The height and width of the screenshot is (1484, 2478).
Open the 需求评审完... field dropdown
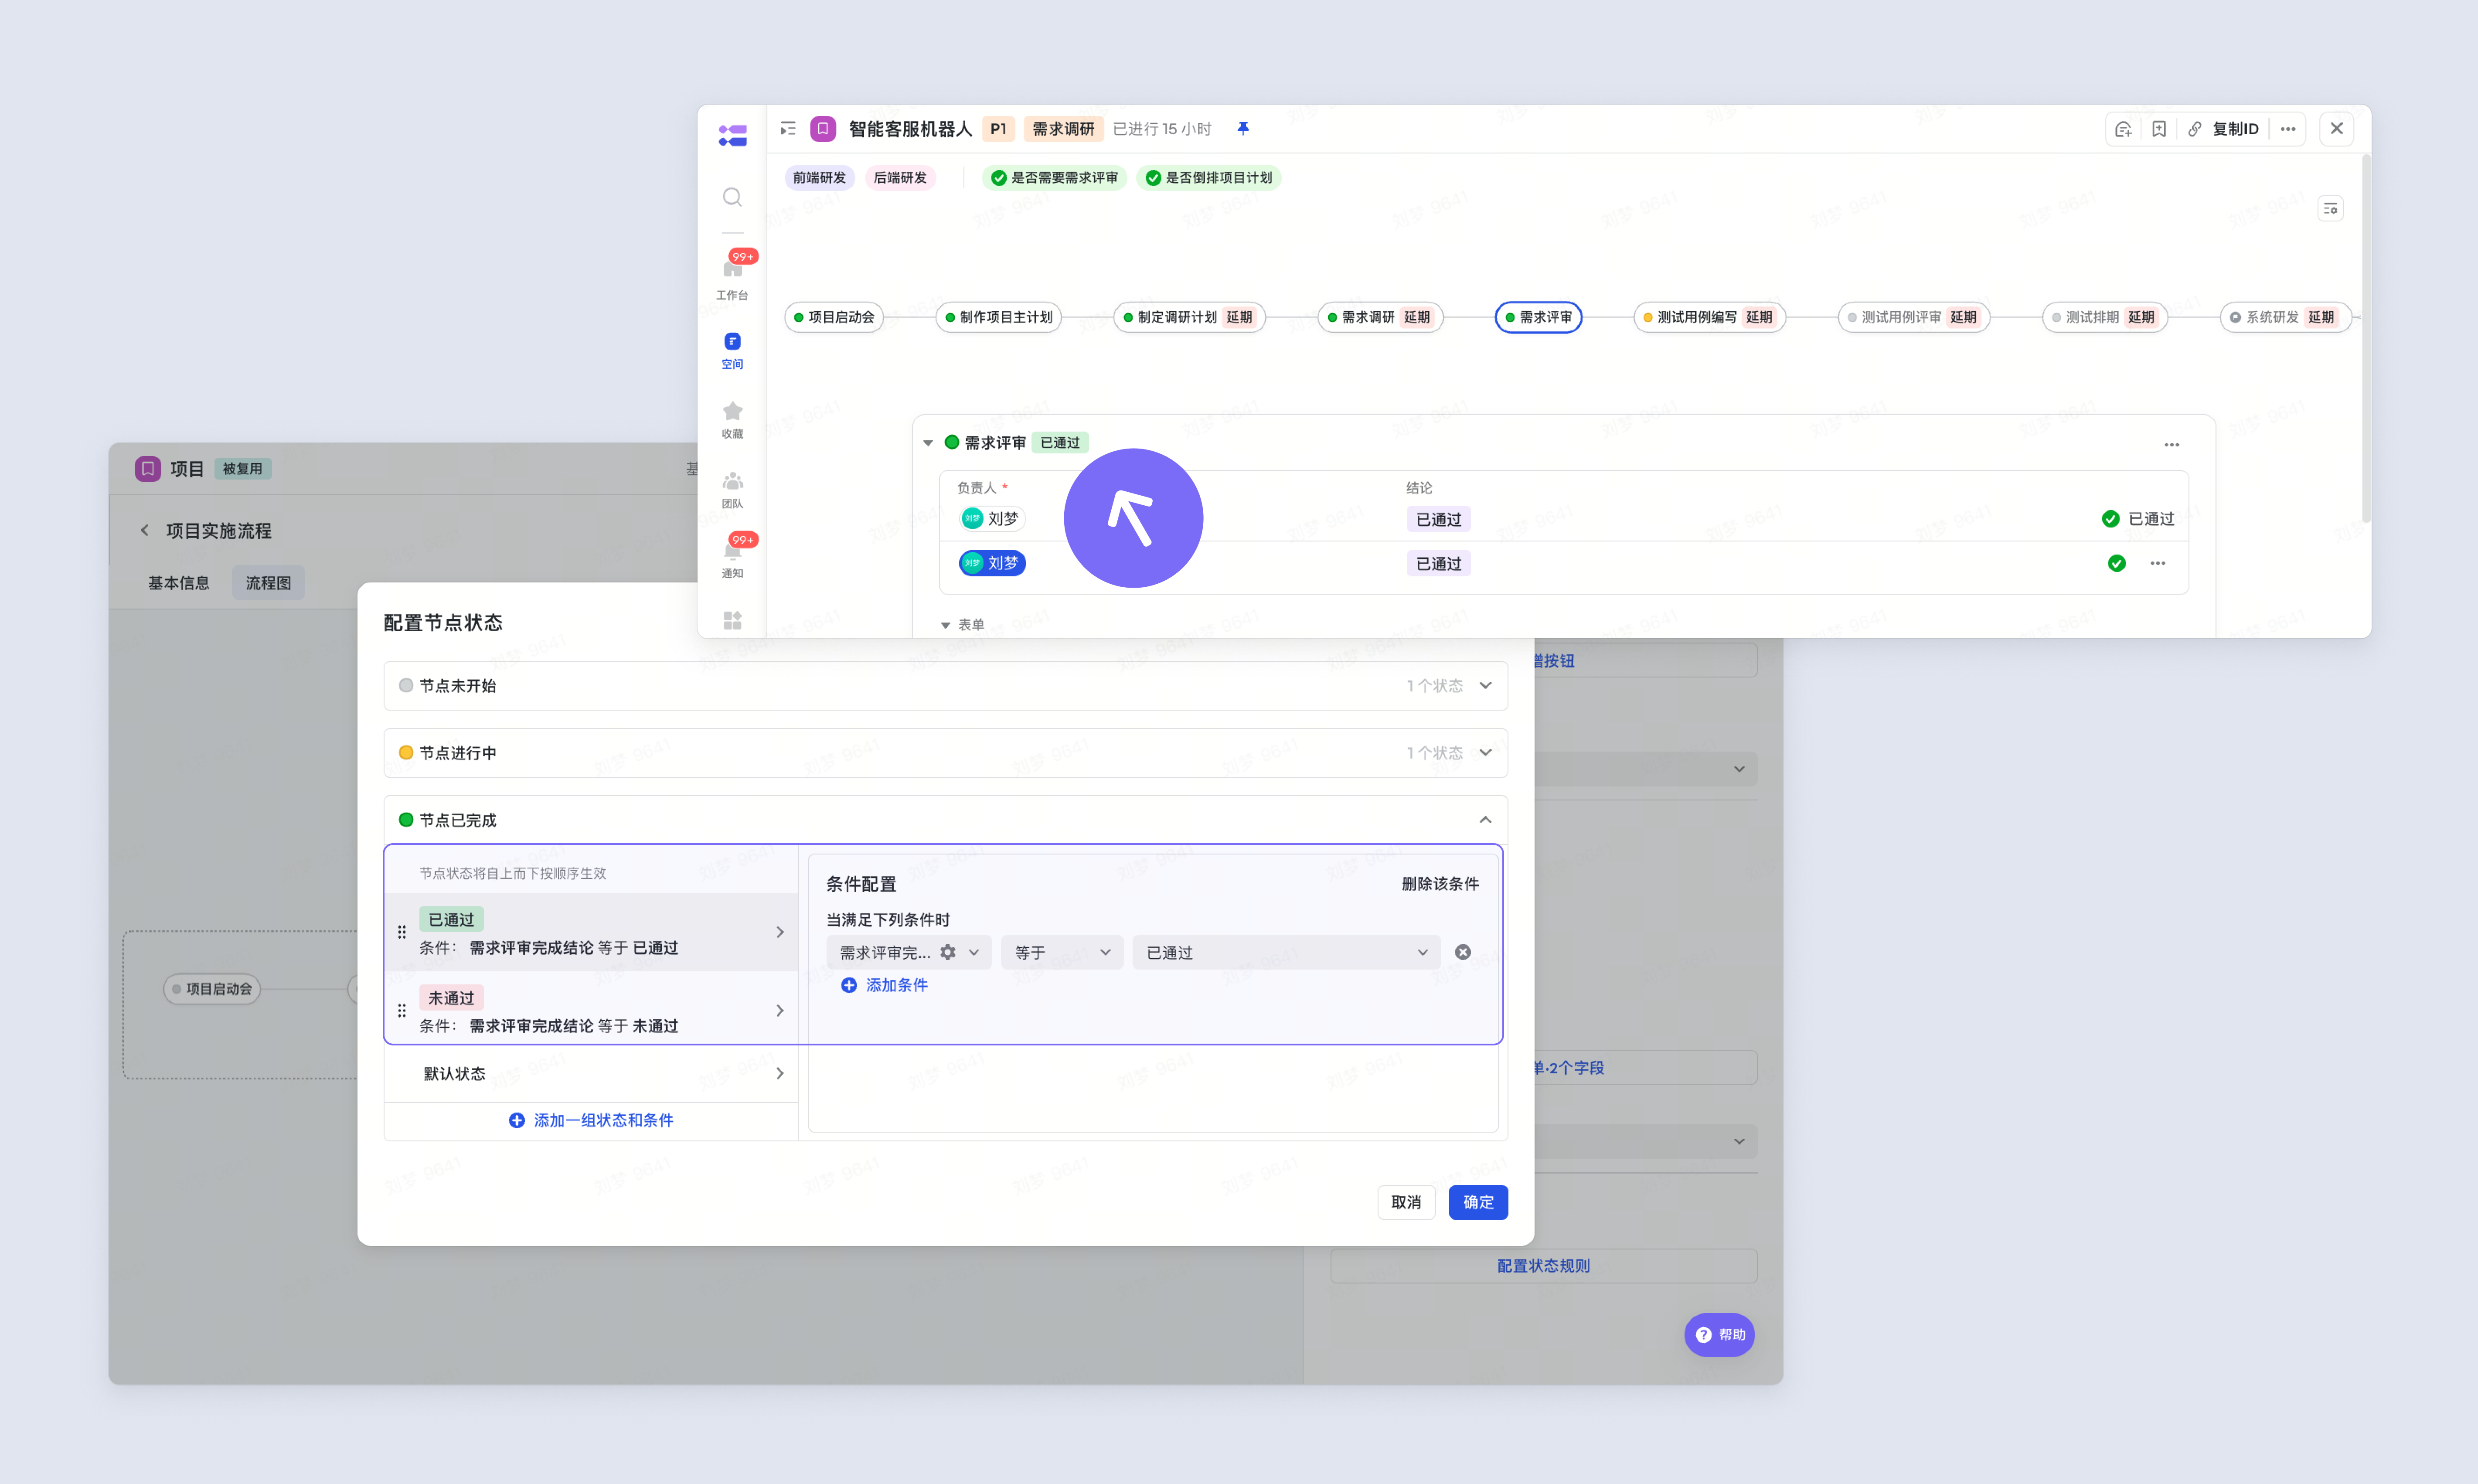pyautogui.click(x=909, y=952)
